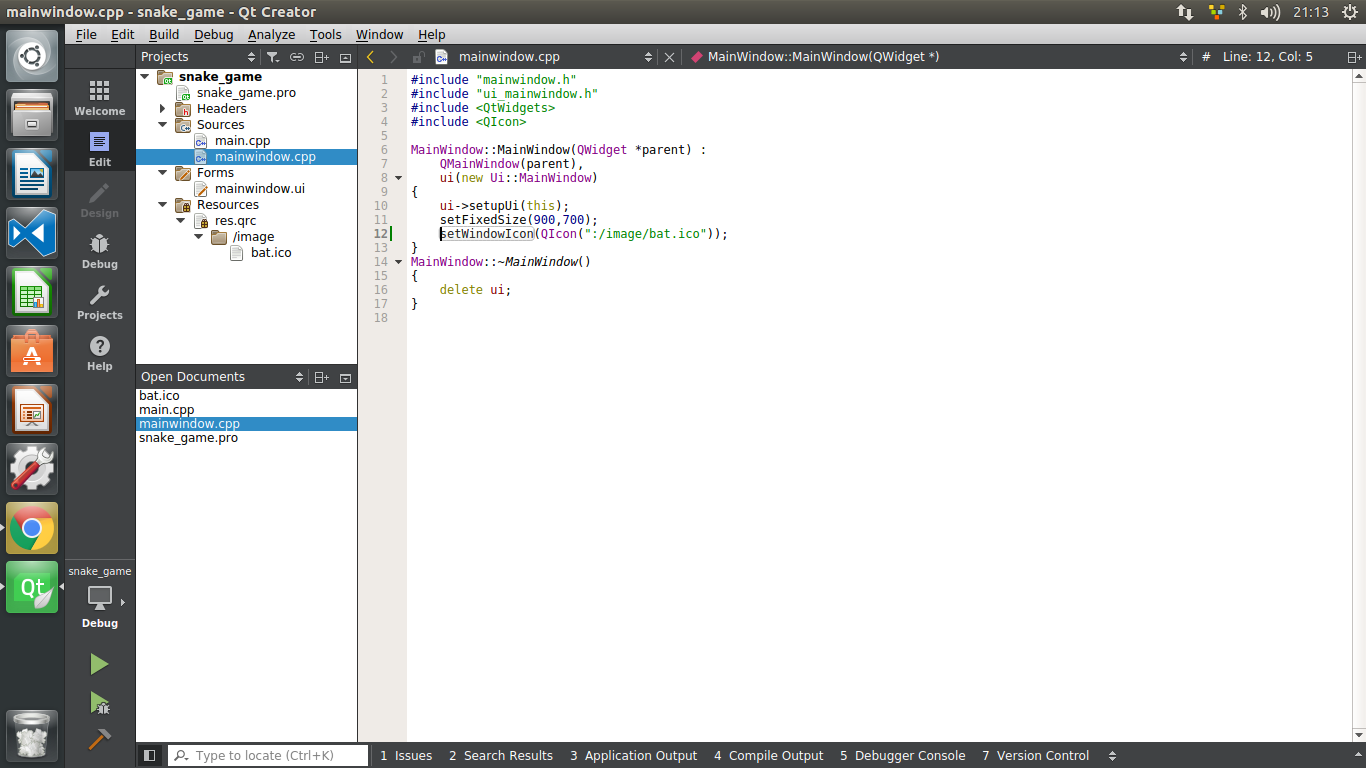Open the symbol dropdown MainWindow::MainWindow

pyautogui.click(x=937, y=57)
